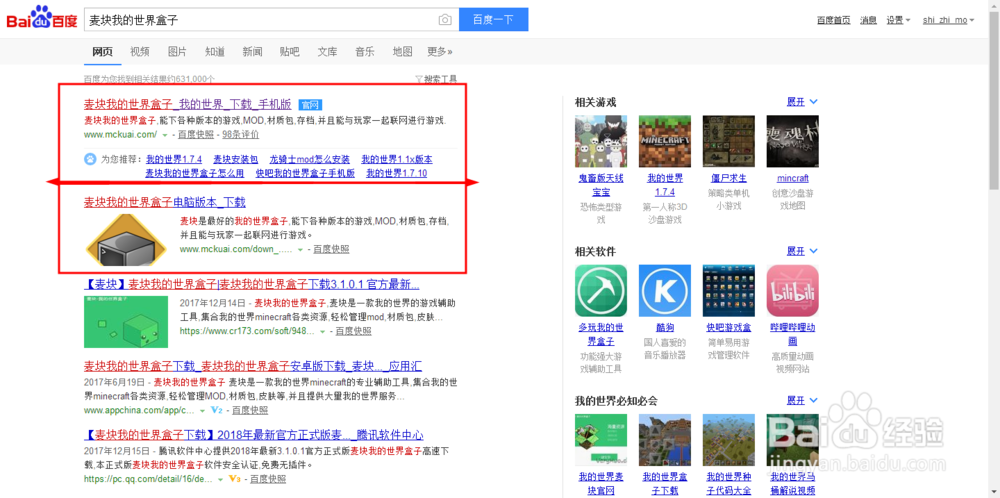Expand 我的世界必知必会 section with 展开

802,401
